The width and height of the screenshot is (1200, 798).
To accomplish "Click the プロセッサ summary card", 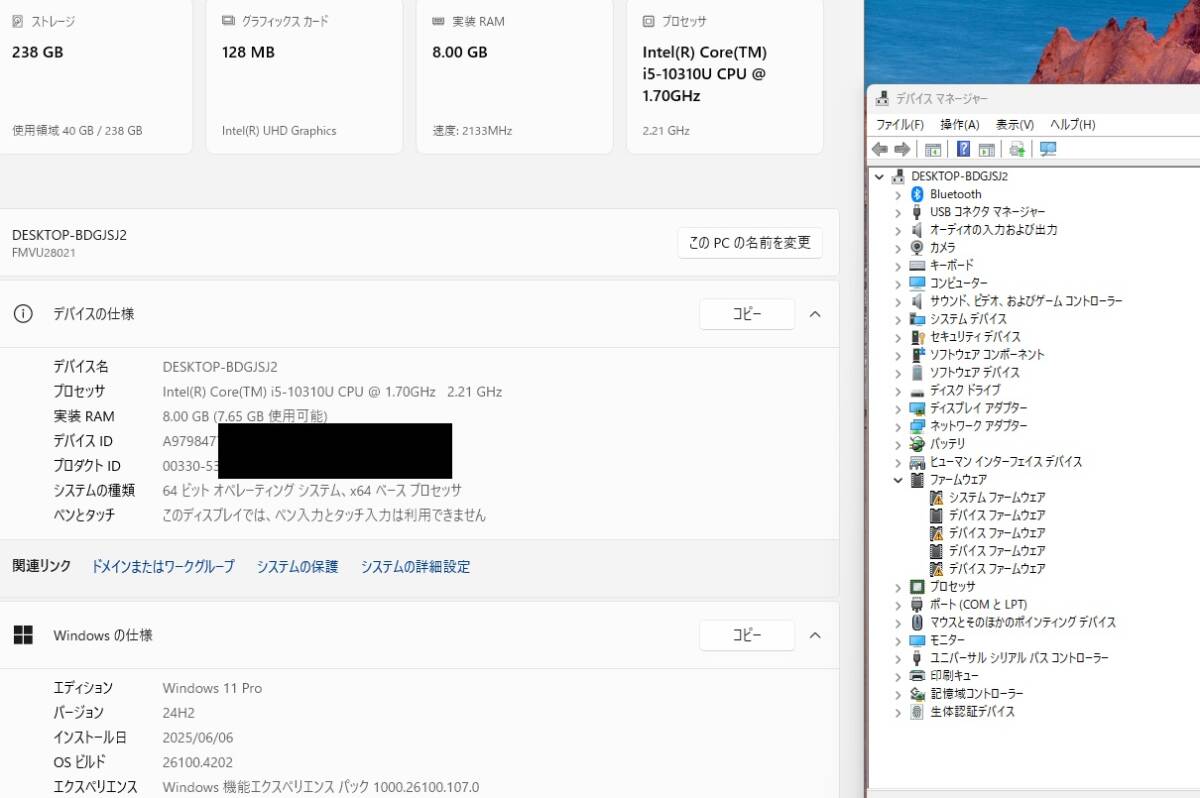I will [x=725, y=76].
